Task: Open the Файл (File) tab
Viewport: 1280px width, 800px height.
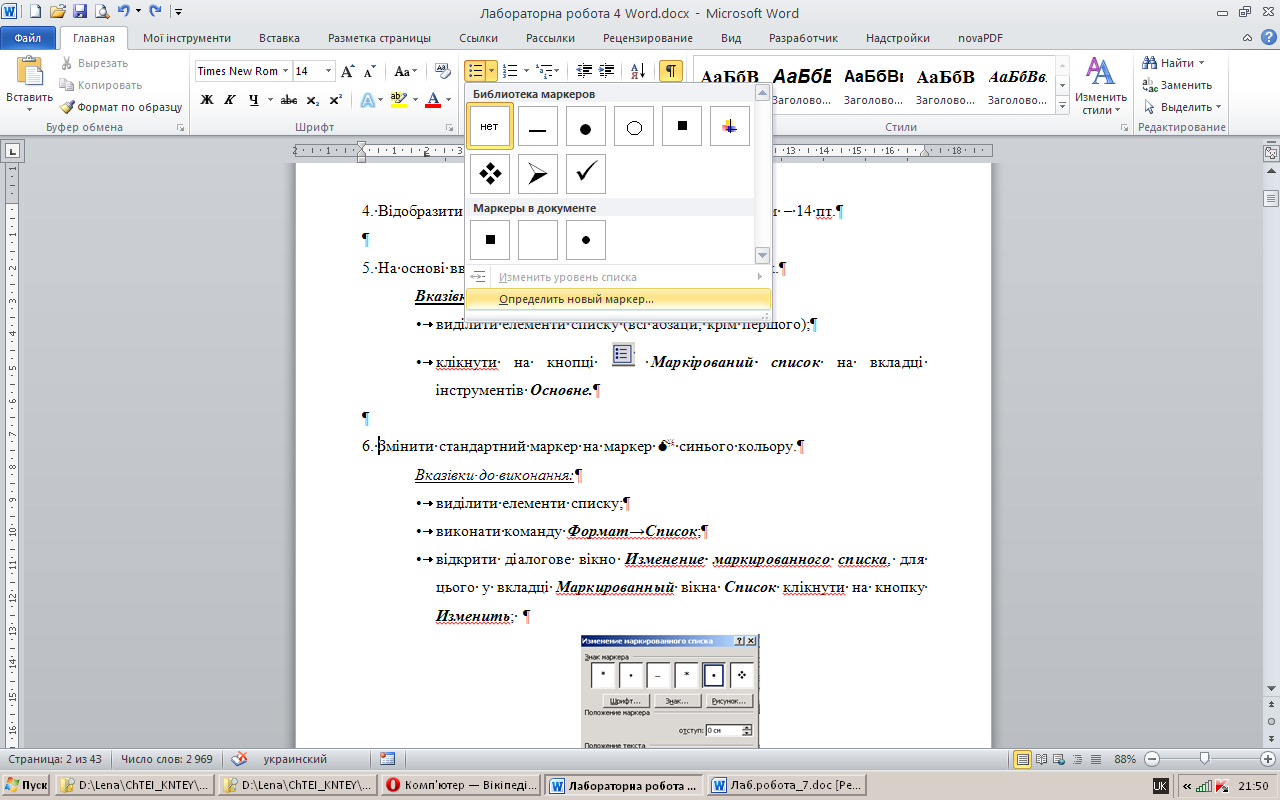Action: pyautogui.click(x=28, y=38)
